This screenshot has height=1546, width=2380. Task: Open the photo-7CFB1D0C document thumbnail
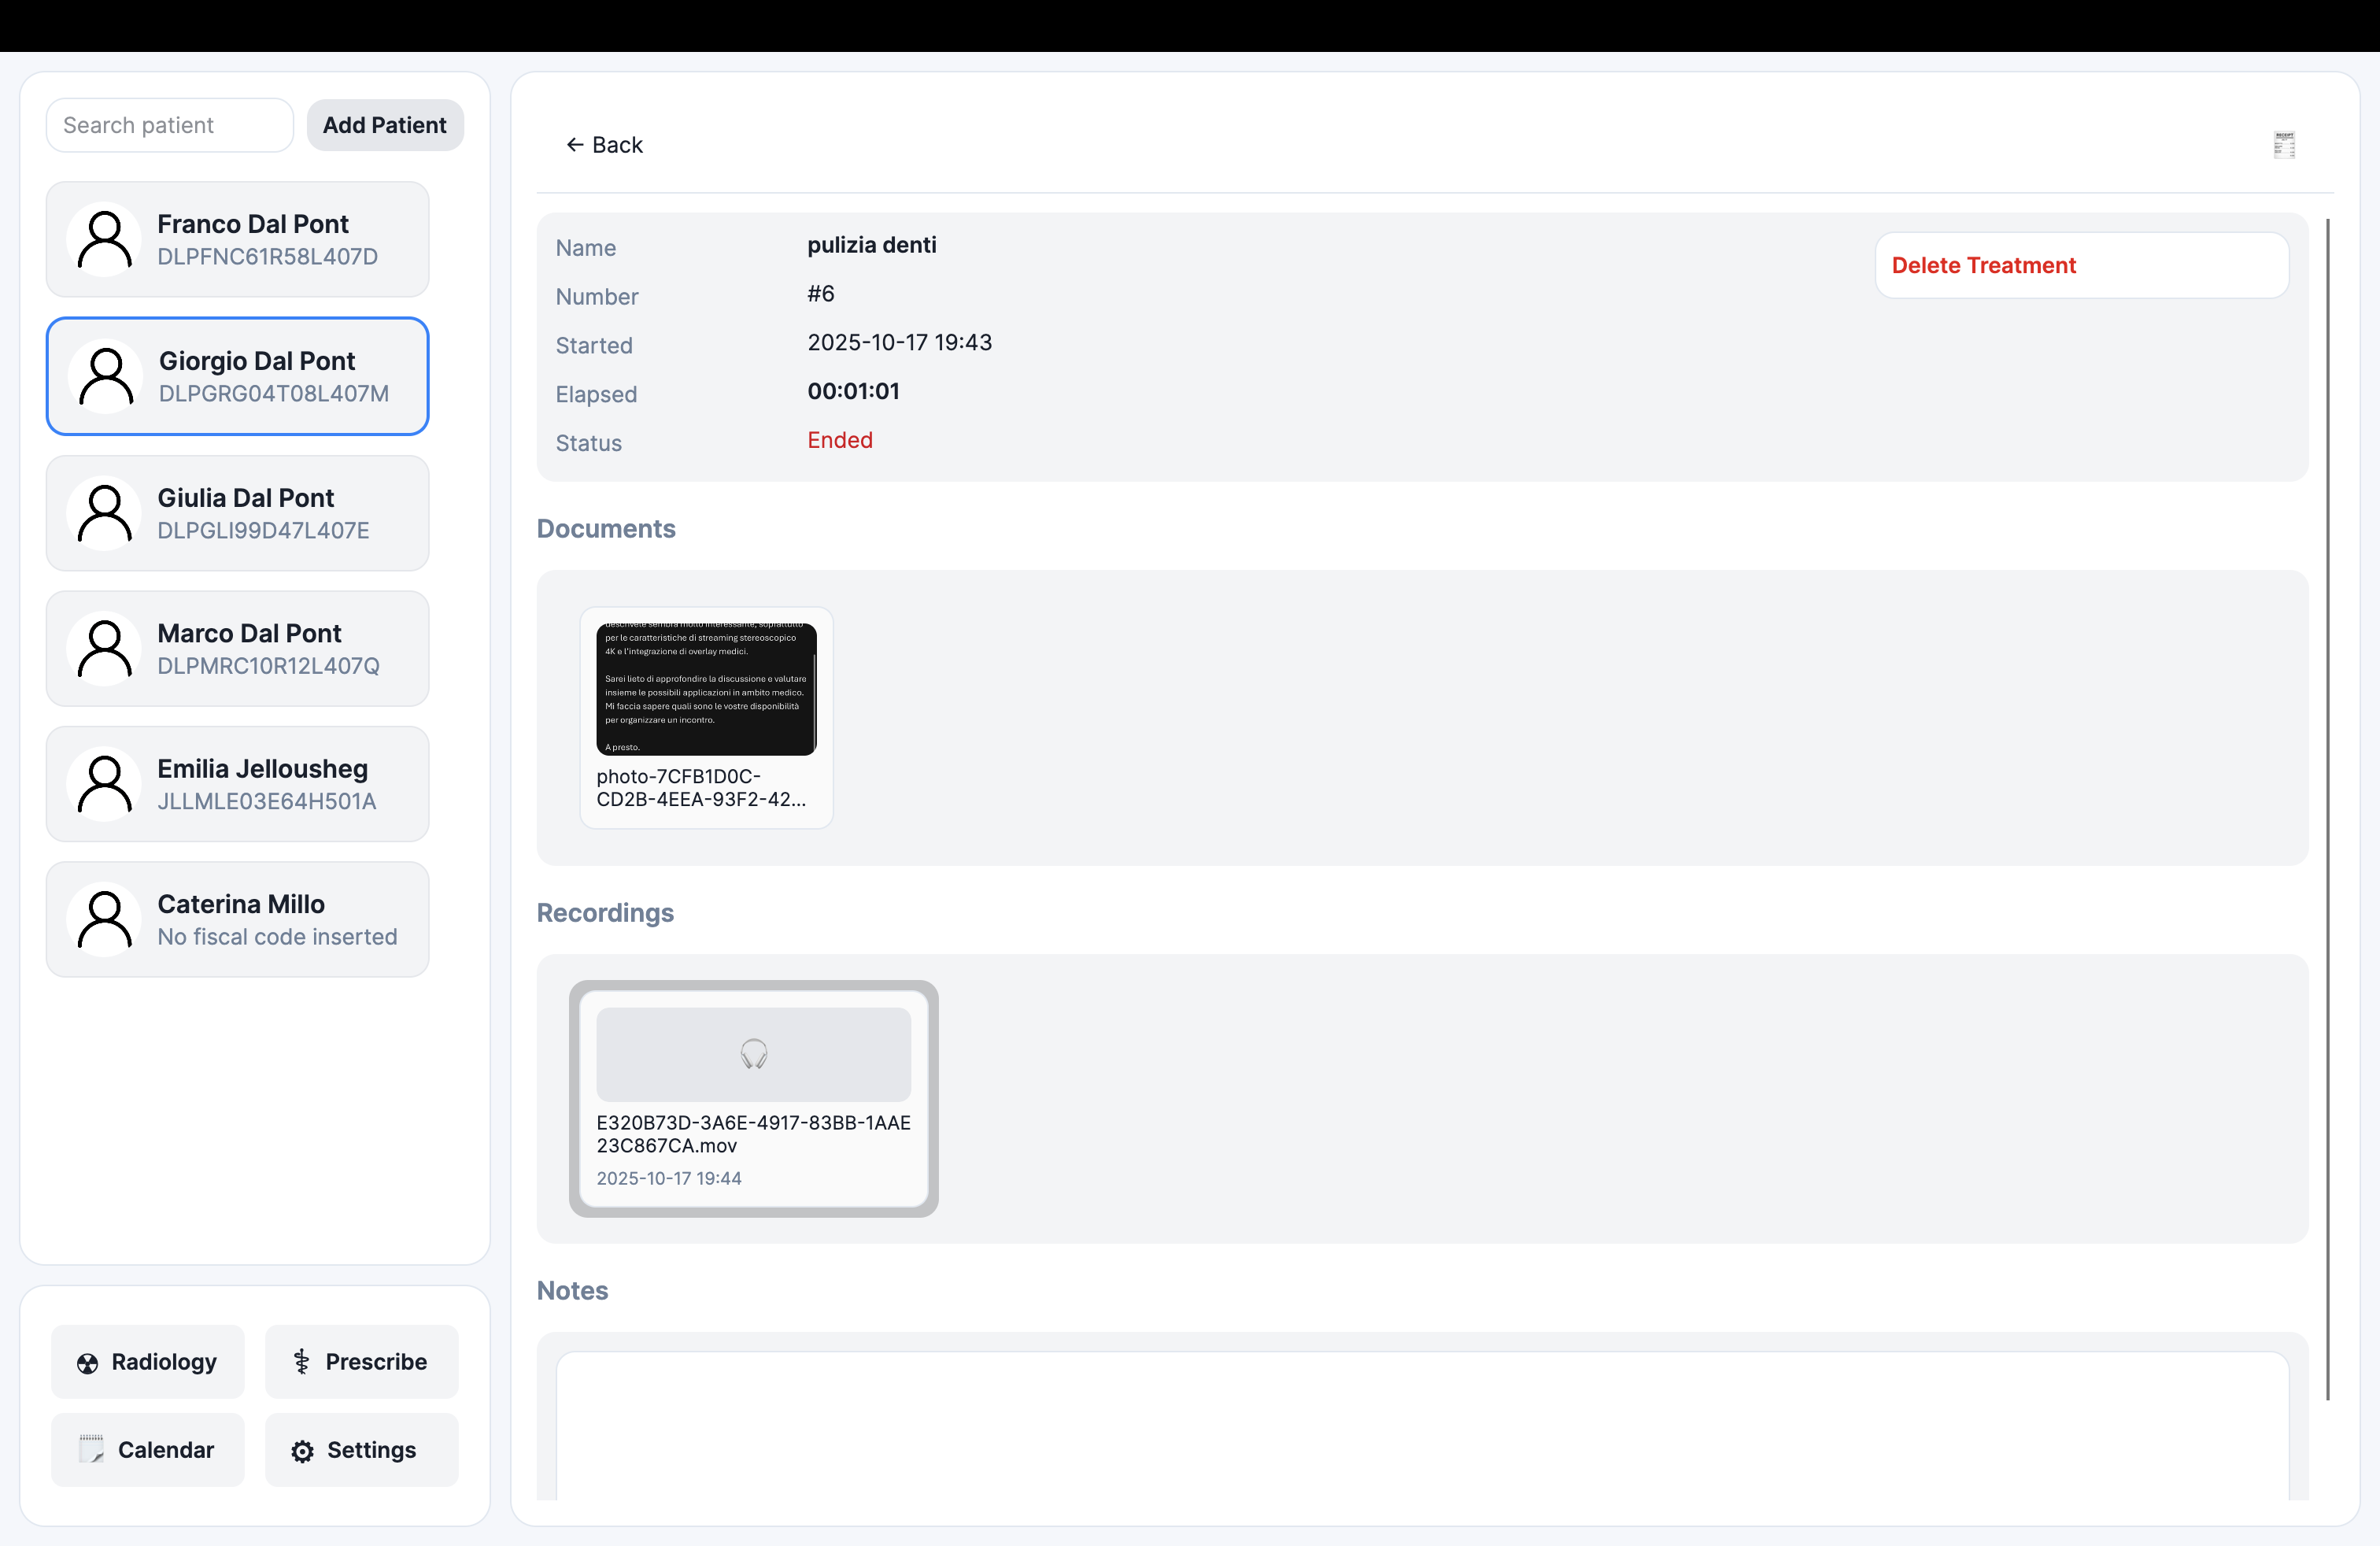tap(706, 690)
